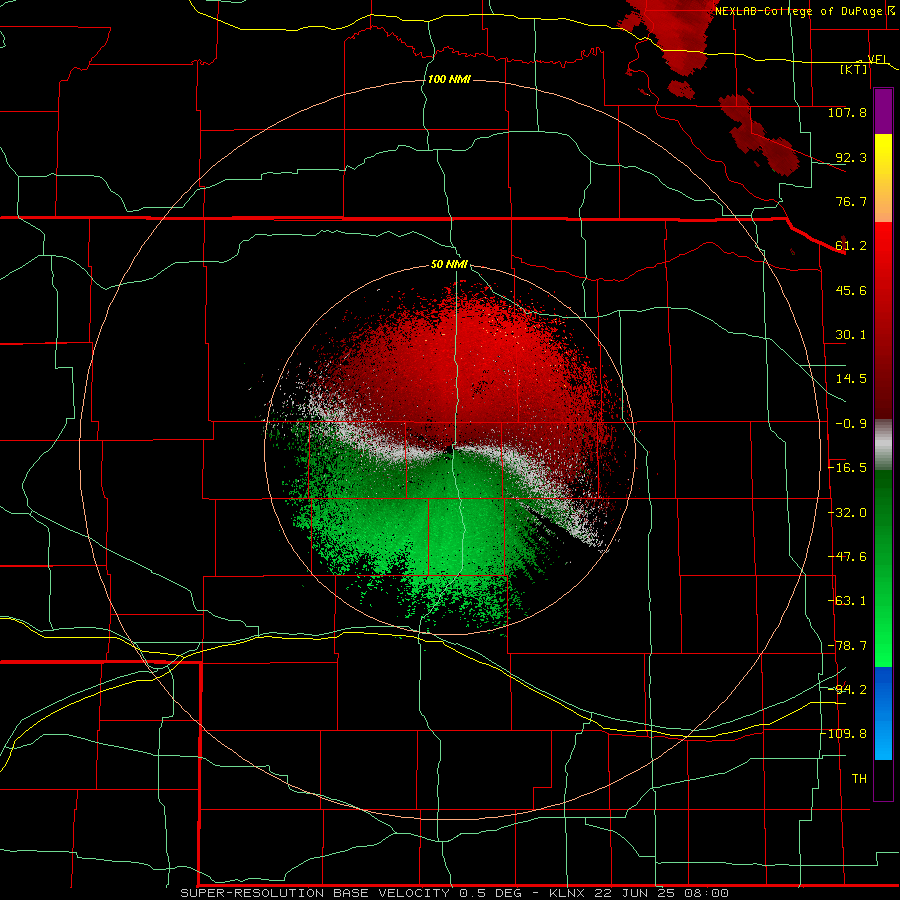Click the 22 JUN 25 08:00 timestamp

pyautogui.click(x=662, y=893)
